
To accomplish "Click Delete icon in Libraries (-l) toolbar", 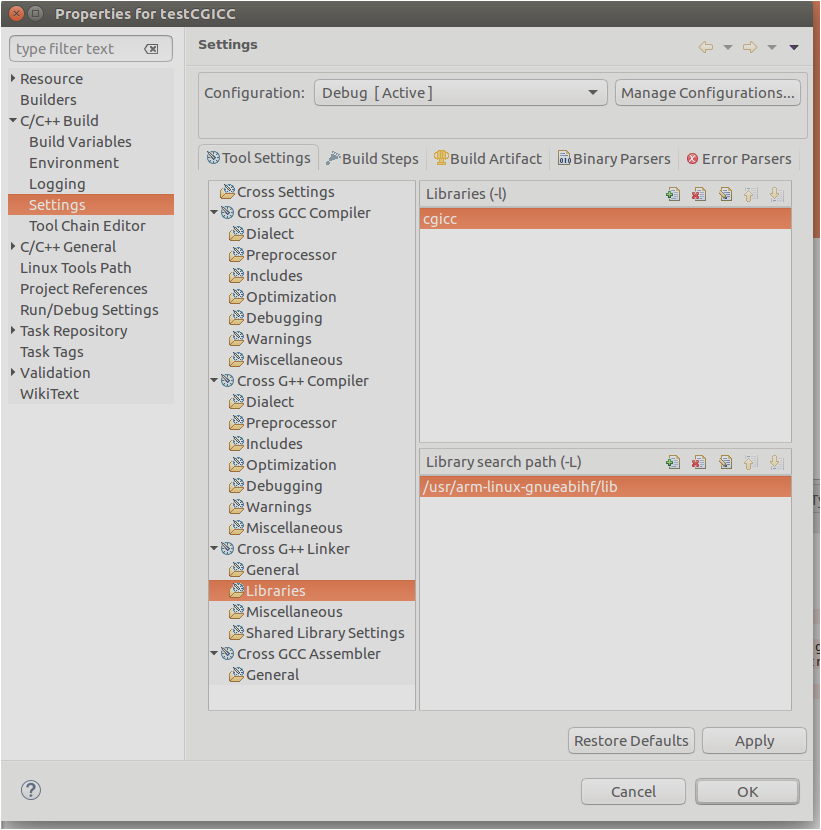I will 699,194.
